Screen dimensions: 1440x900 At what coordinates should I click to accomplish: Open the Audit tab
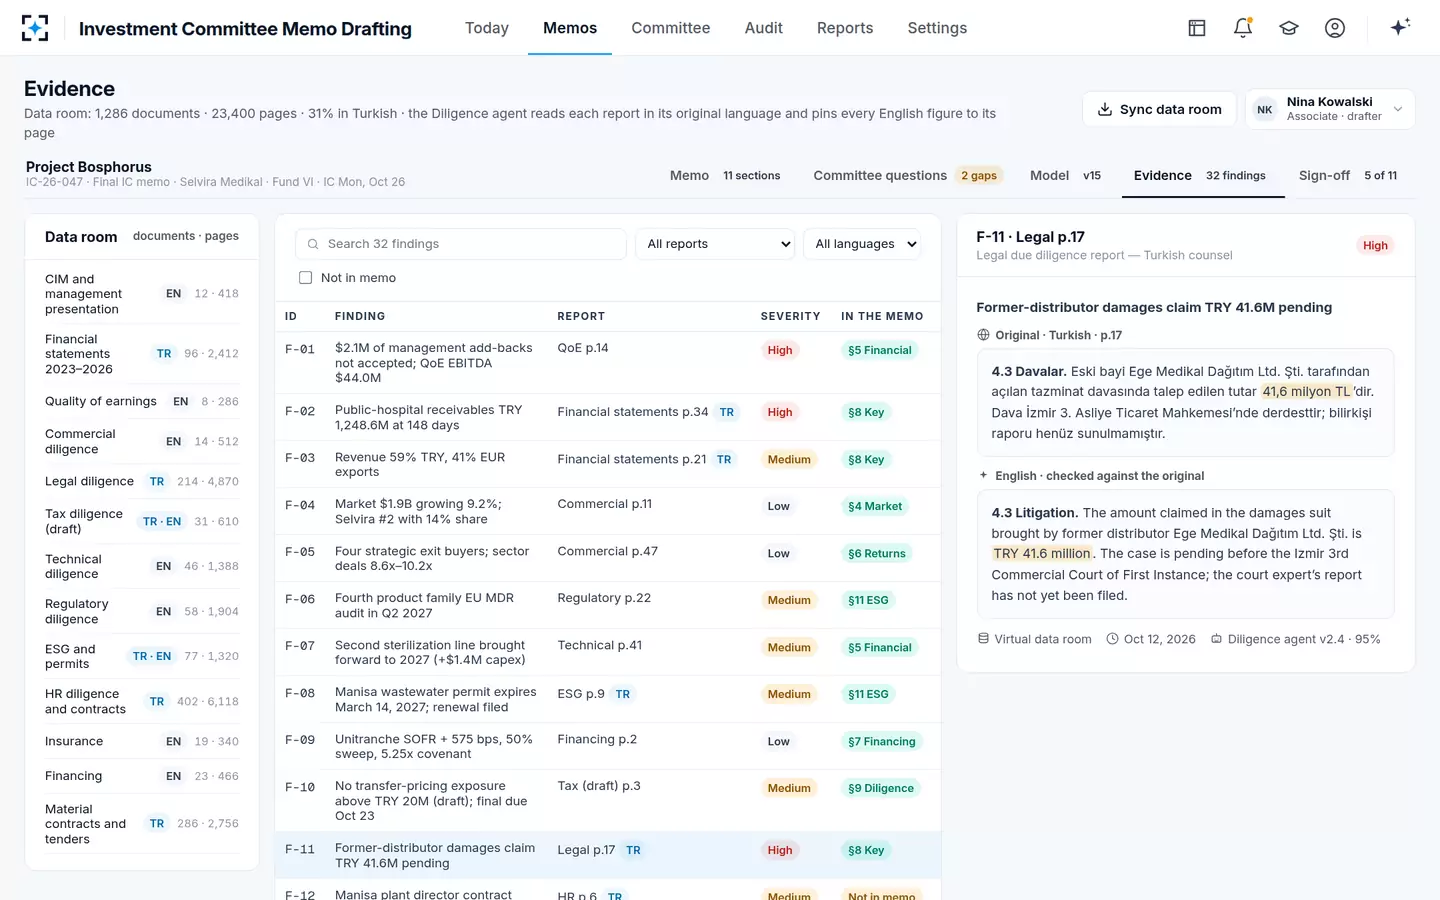click(x=763, y=28)
